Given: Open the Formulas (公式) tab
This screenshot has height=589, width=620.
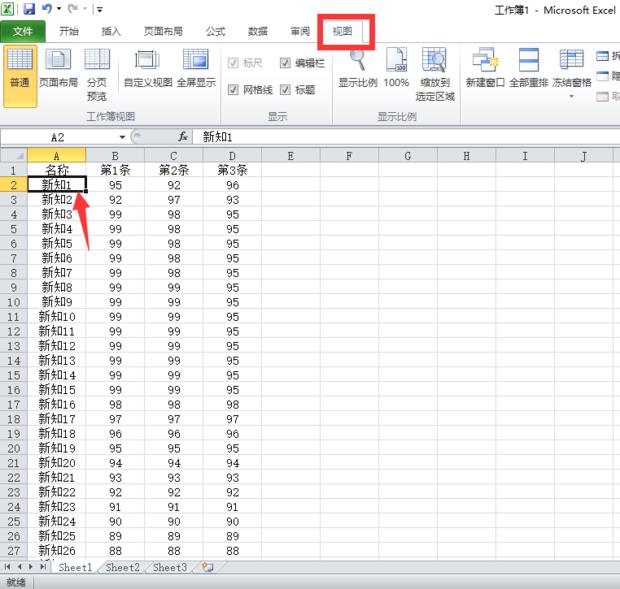Looking at the screenshot, I should click(x=215, y=31).
